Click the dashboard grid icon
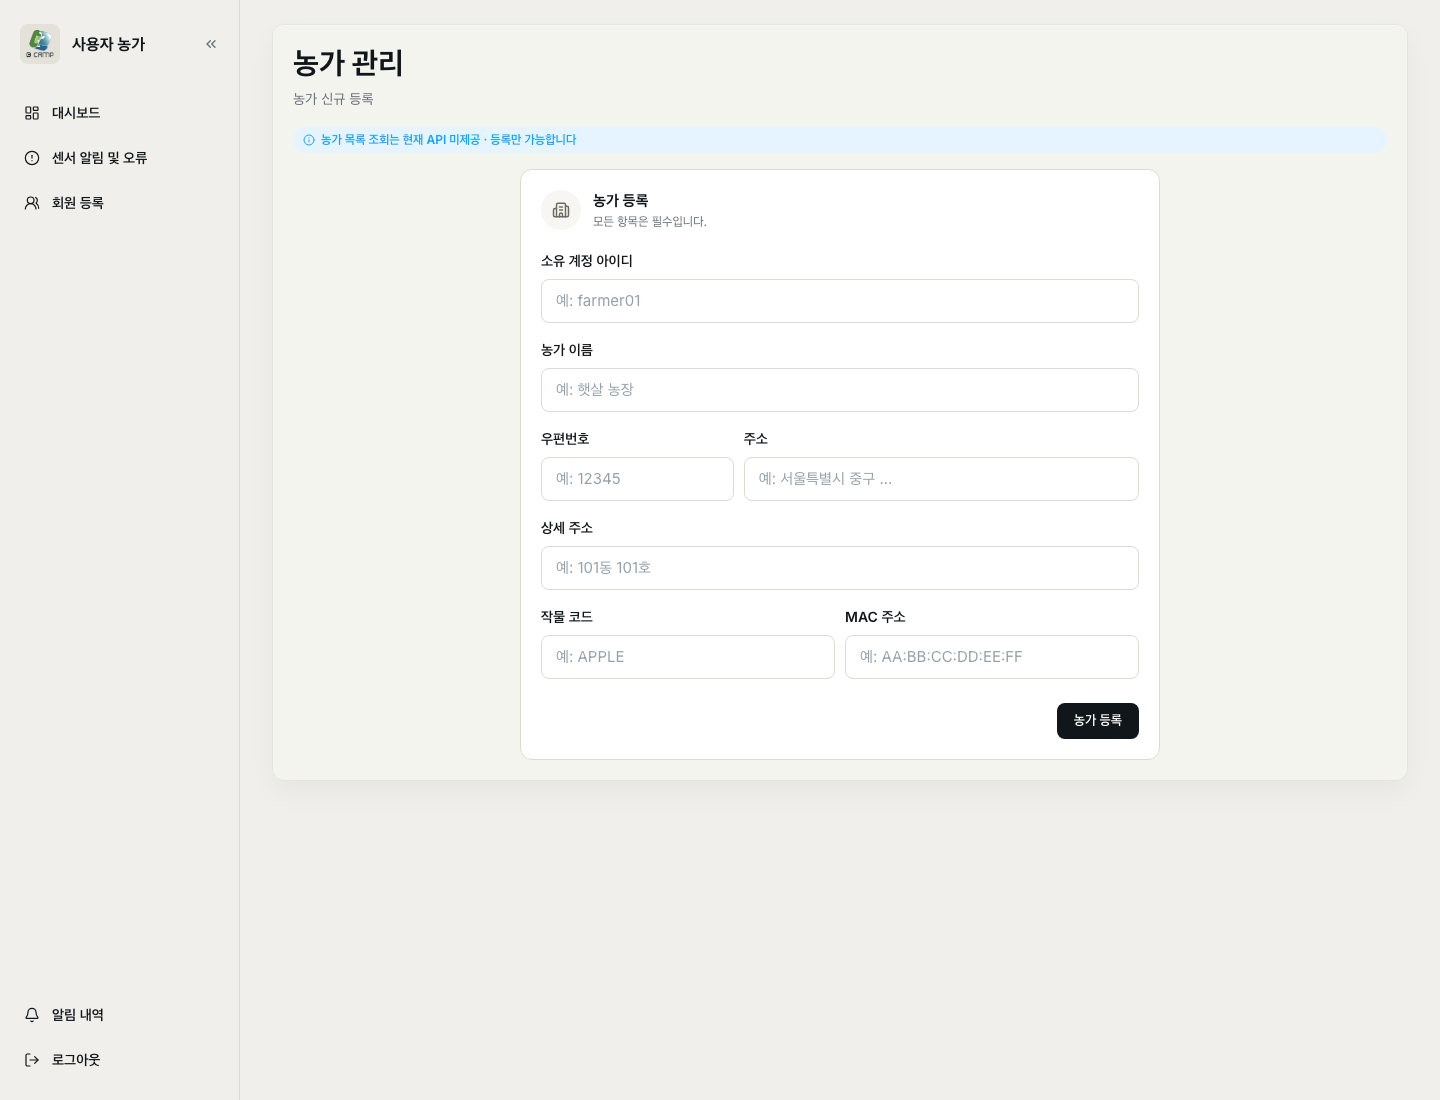Image resolution: width=1440 pixels, height=1100 pixels. 32,113
